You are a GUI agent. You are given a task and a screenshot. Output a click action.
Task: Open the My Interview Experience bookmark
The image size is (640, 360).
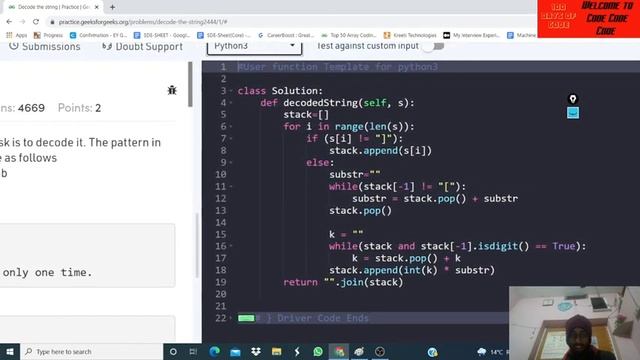471,36
